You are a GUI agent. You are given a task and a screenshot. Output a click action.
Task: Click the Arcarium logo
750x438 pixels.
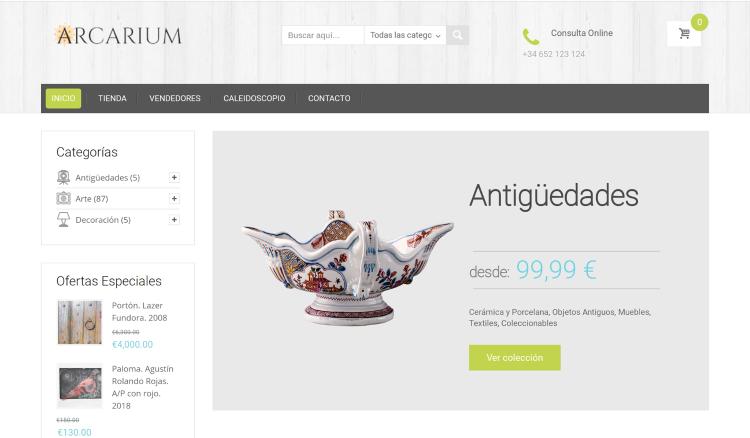point(118,35)
